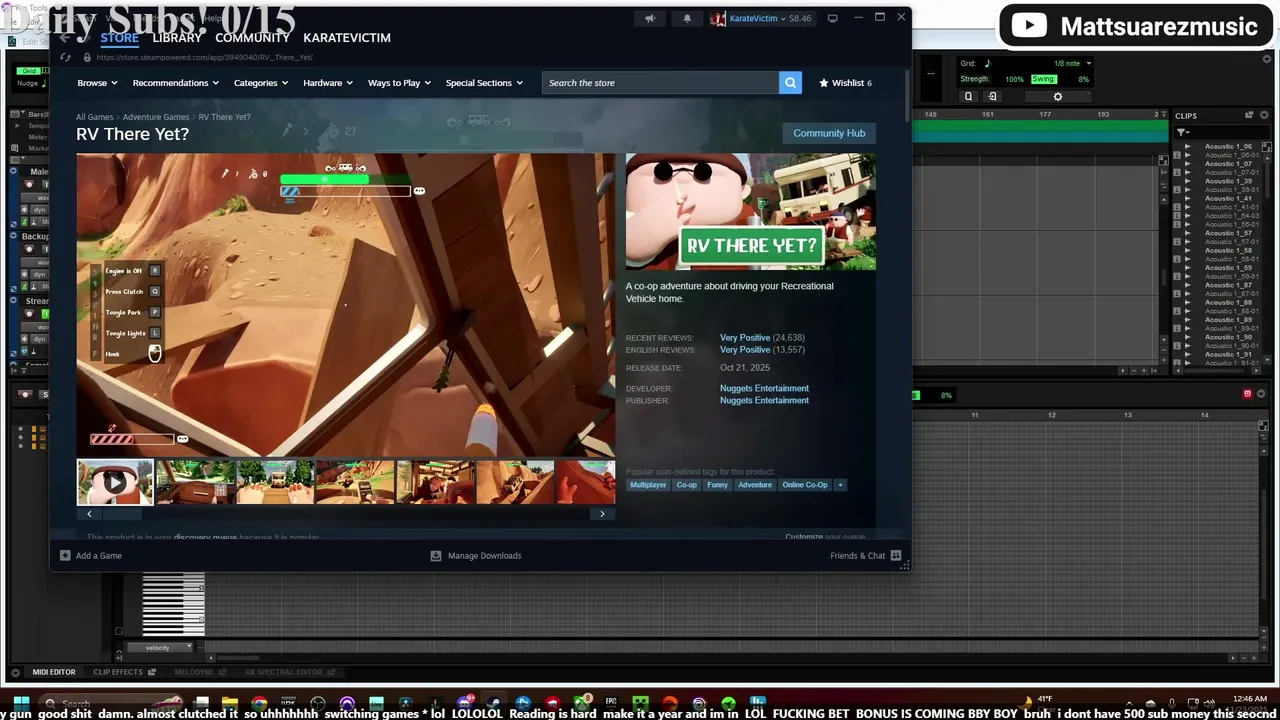Switch to CLIP EFFECTS tab in Pro Tools
Screen dimensions: 1280x720
pos(118,672)
